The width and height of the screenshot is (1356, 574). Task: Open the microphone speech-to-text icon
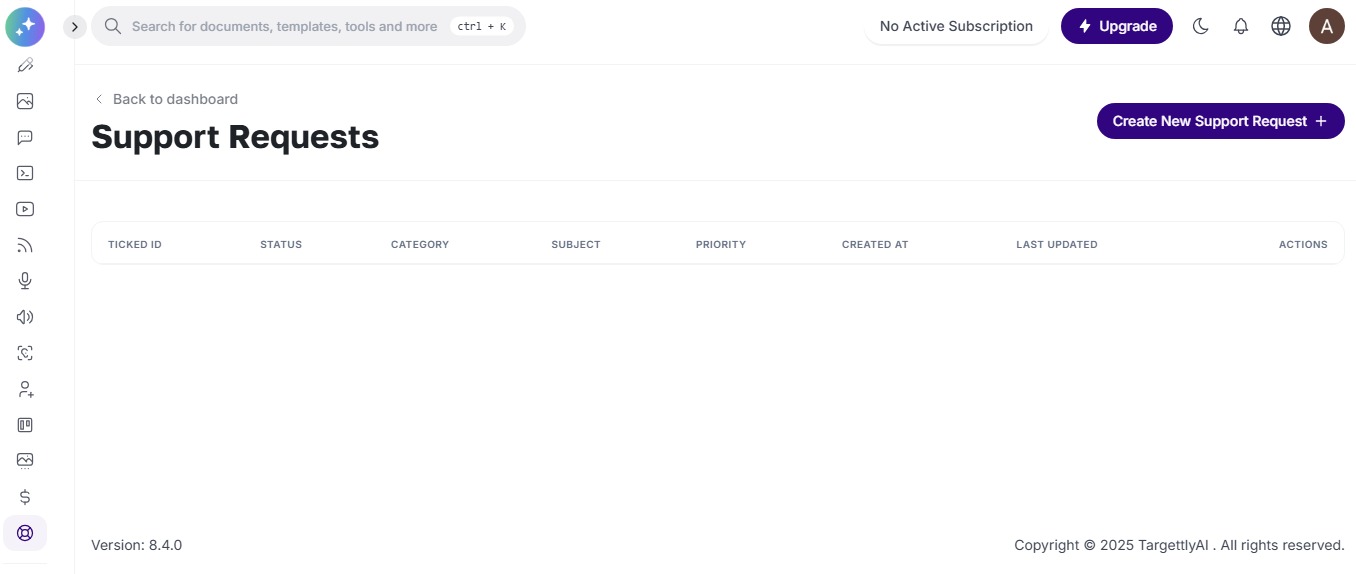coord(25,281)
